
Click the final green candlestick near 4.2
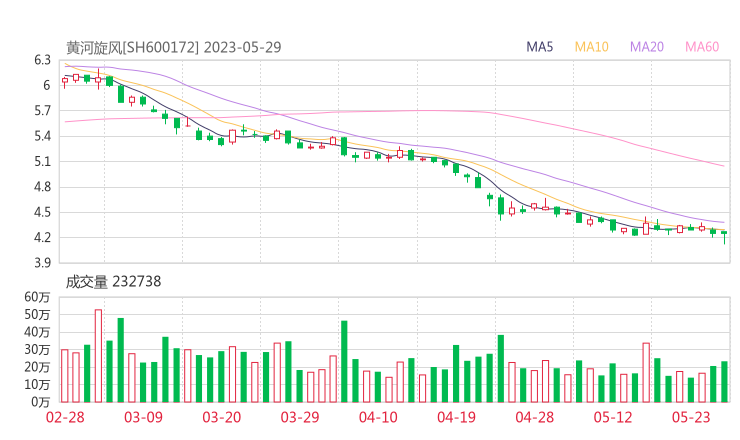click(724, 237)
